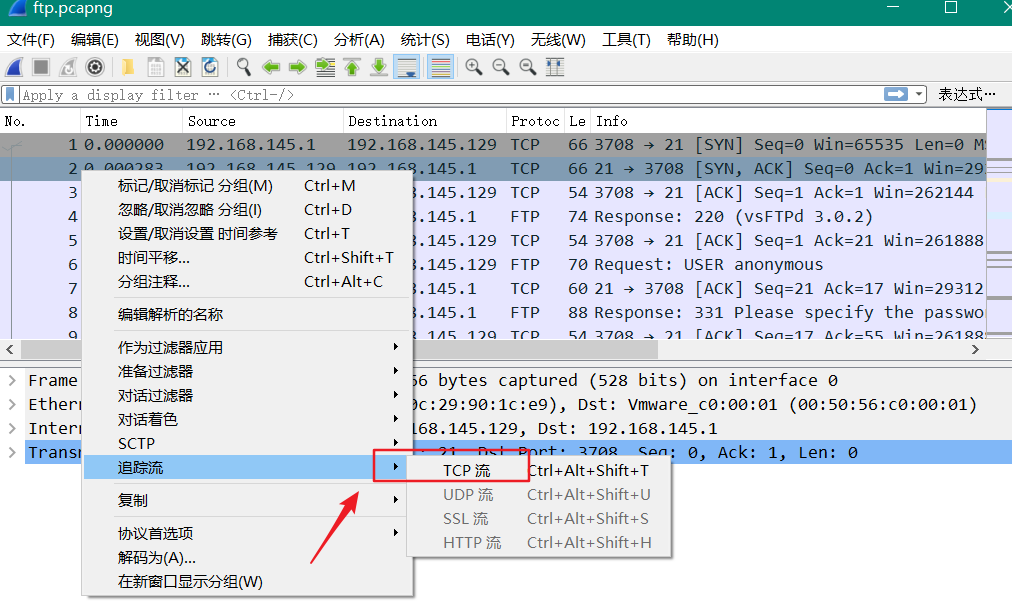Go back with the left green arrow
The image size is (1012, 610).
click(270, 67)
